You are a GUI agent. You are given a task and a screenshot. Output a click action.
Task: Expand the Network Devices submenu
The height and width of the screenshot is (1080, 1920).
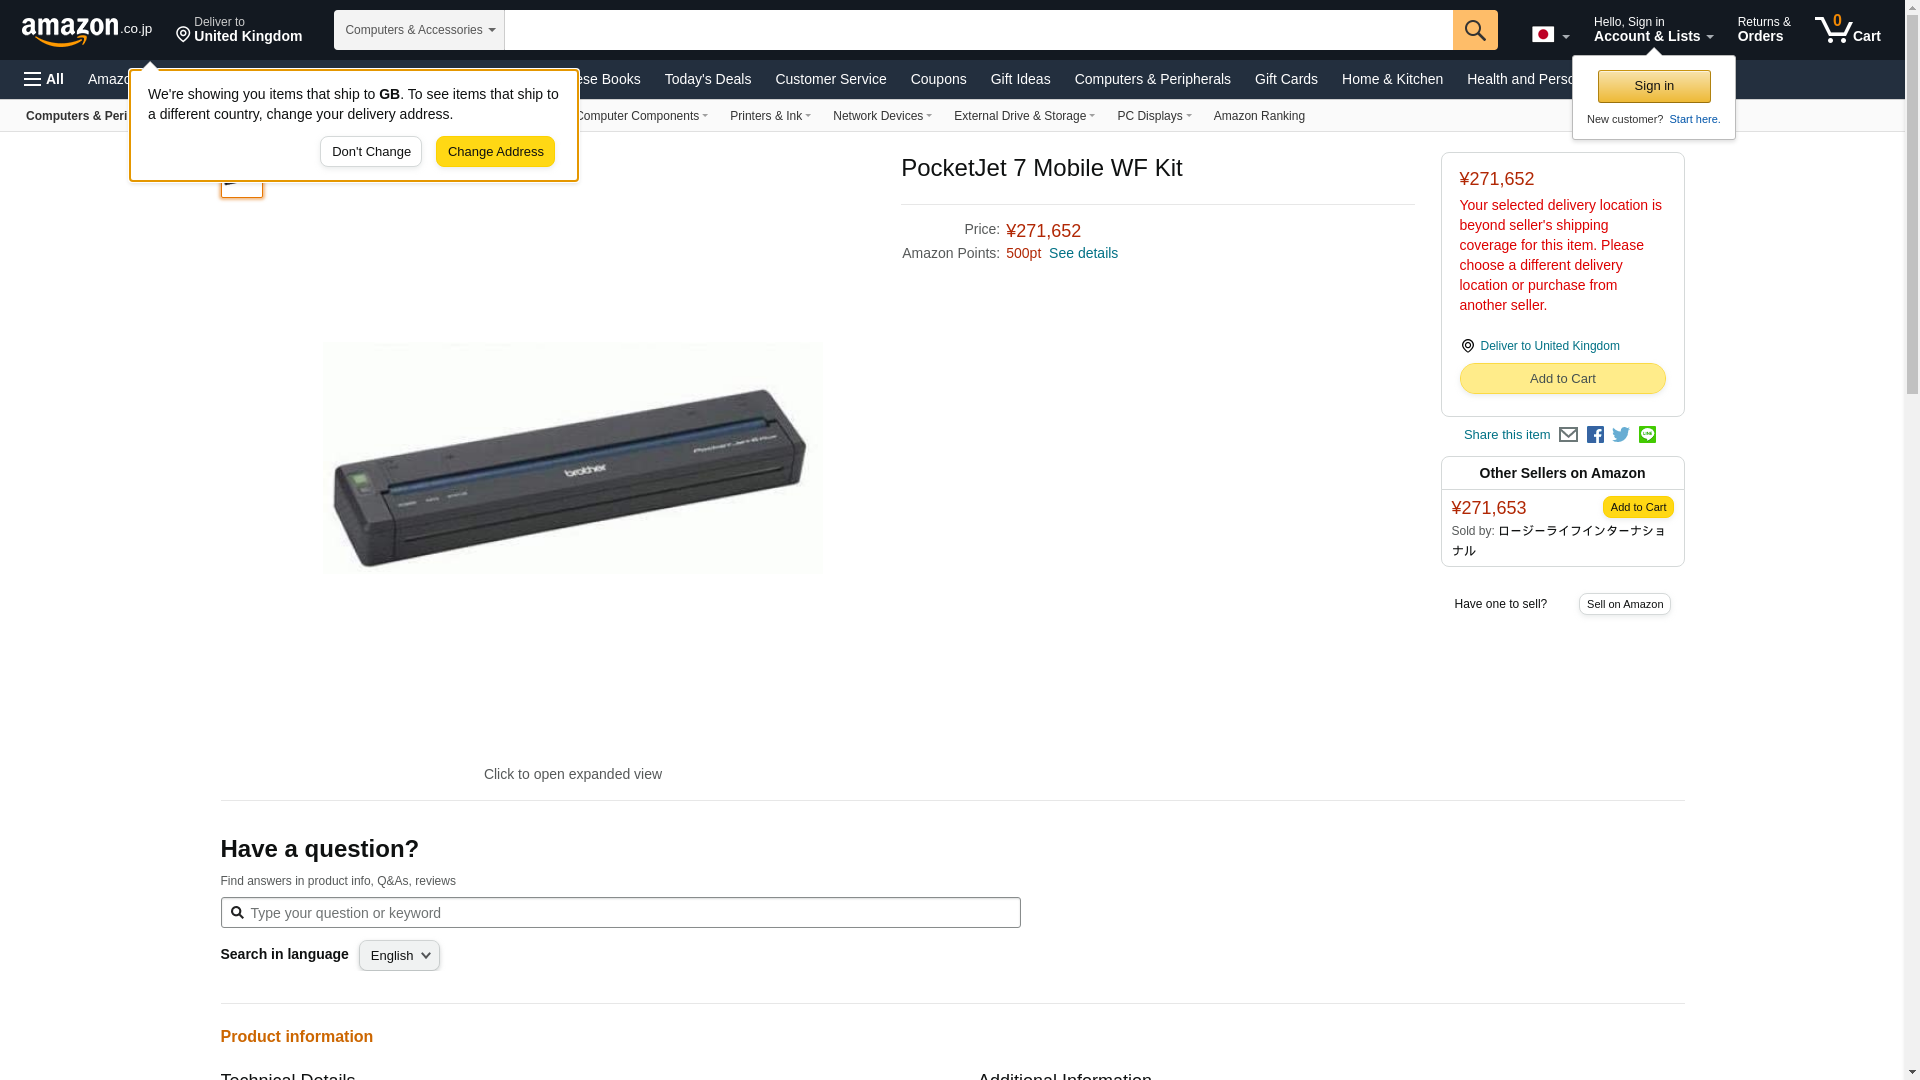point(882,116)
